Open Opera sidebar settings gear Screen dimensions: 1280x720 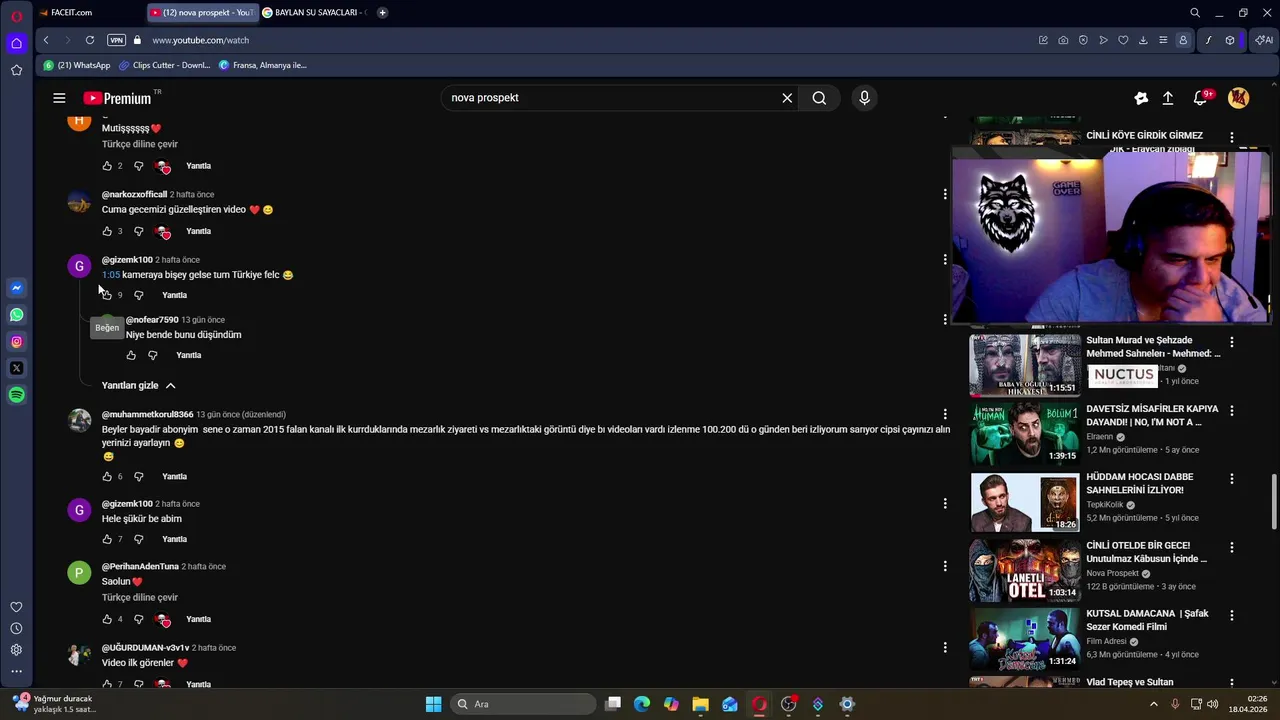click(16, 650)
